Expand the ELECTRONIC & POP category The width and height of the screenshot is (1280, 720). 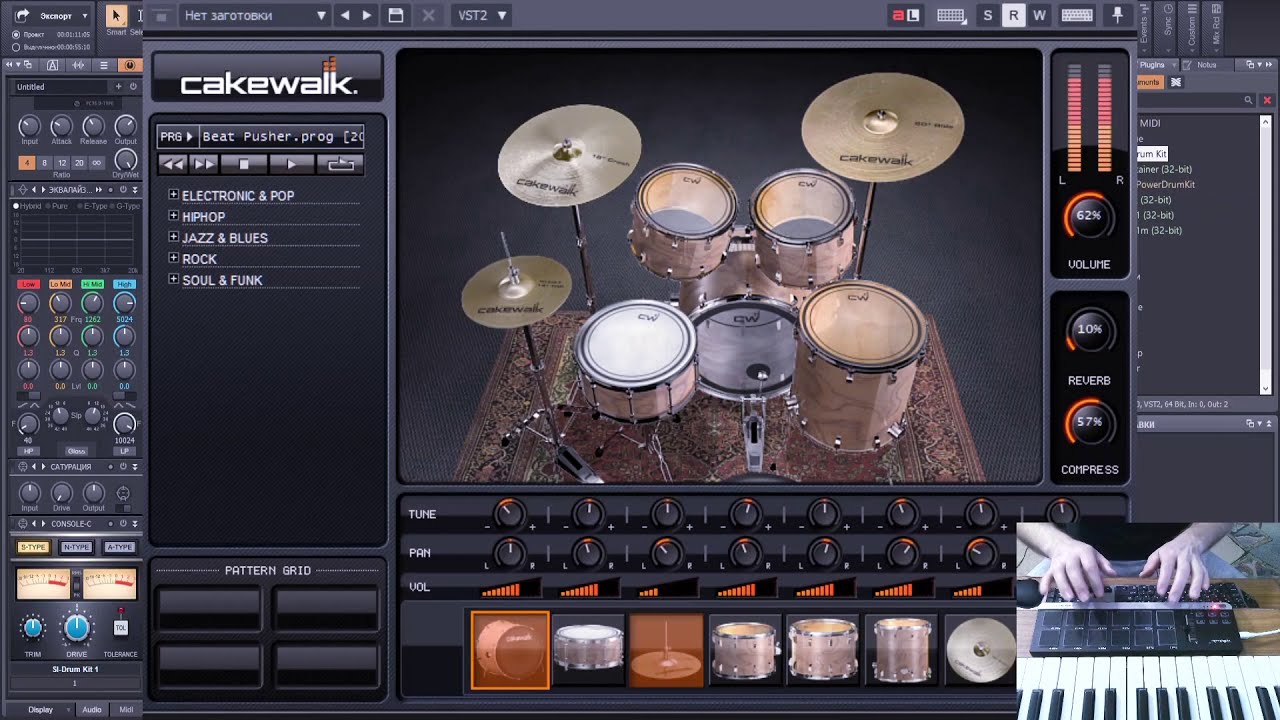[x=174, y=195]
